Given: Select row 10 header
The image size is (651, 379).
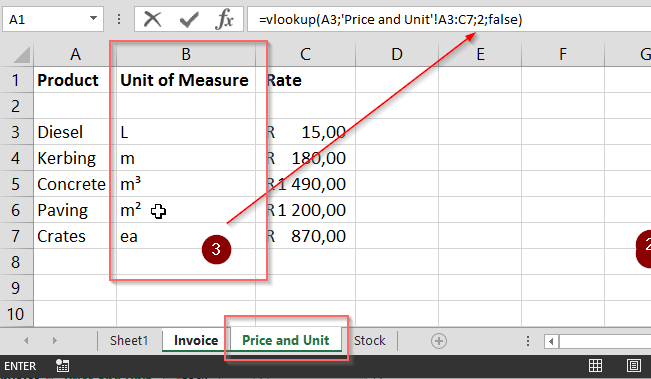Looking at the screenshot, I should (x=17, y=314).
